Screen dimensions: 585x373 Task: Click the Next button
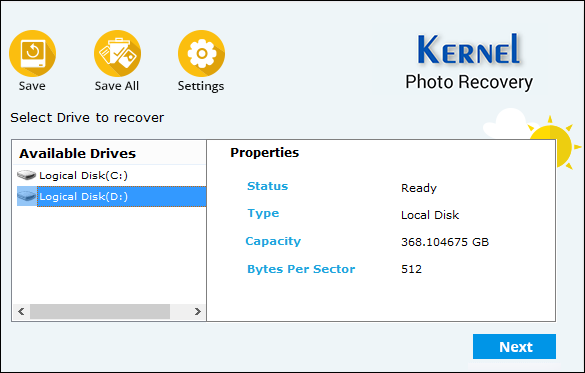pos(514,347)
